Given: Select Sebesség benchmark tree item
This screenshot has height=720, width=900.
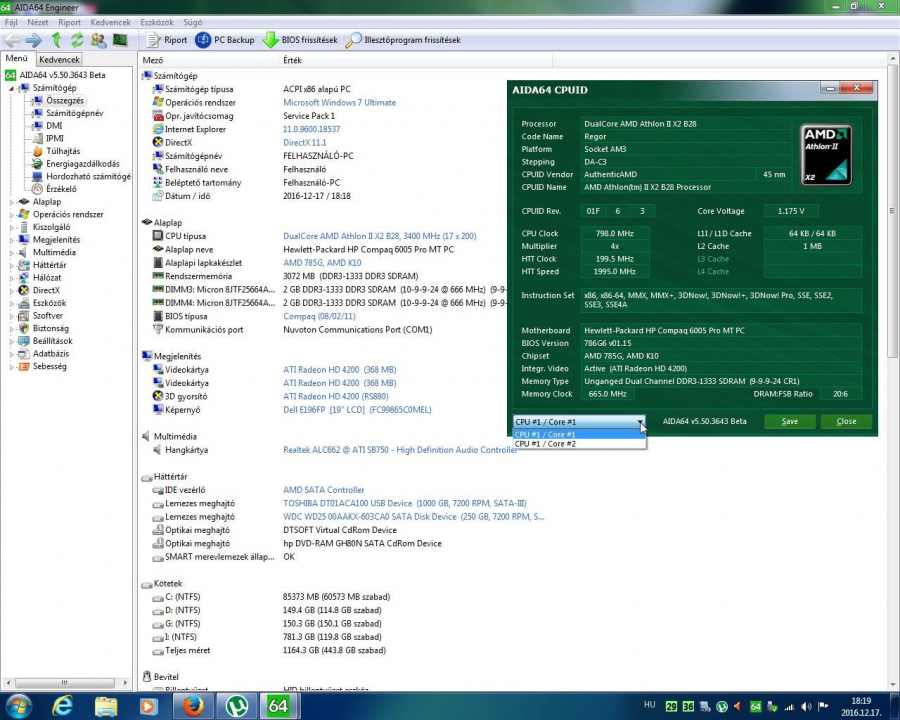Looking at the screenshot, I should tap(49, 366).
